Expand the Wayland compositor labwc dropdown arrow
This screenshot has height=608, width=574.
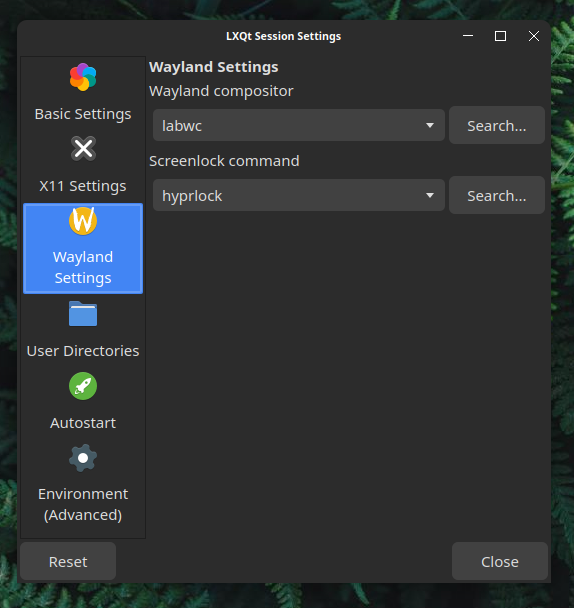pyautogui.click(x=429, y=125)
